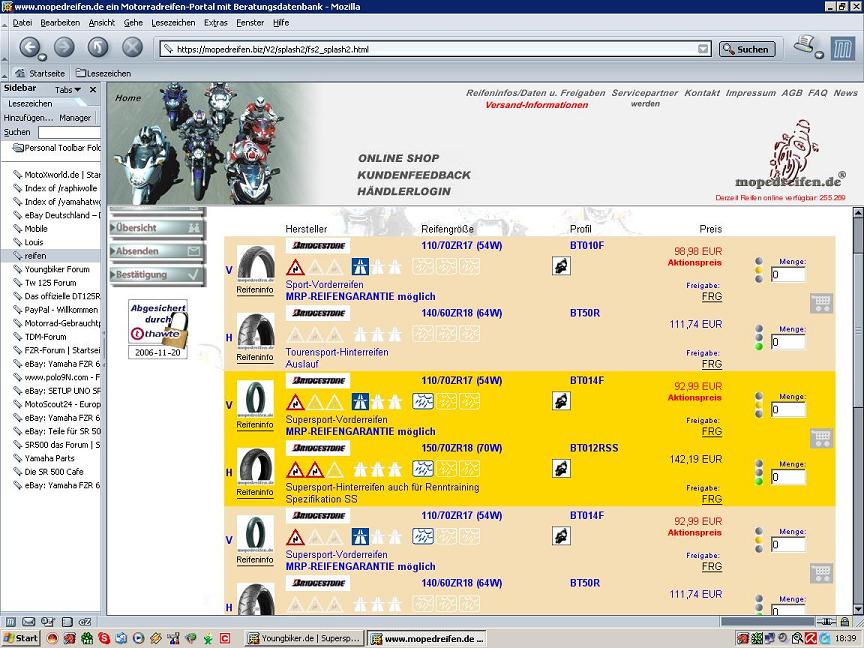
Task: Click the Suchen button beside the URL bar
Action: tap(747, 49)
